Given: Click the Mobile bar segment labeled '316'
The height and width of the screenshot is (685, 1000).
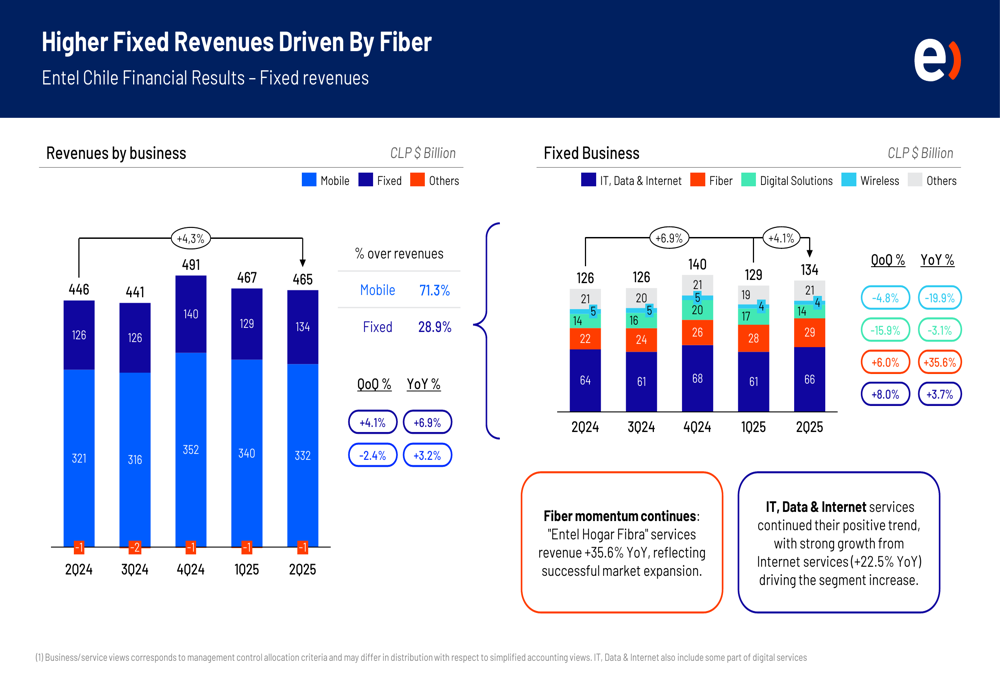Looking at the screenshot, I should click(x=135, y=459).
